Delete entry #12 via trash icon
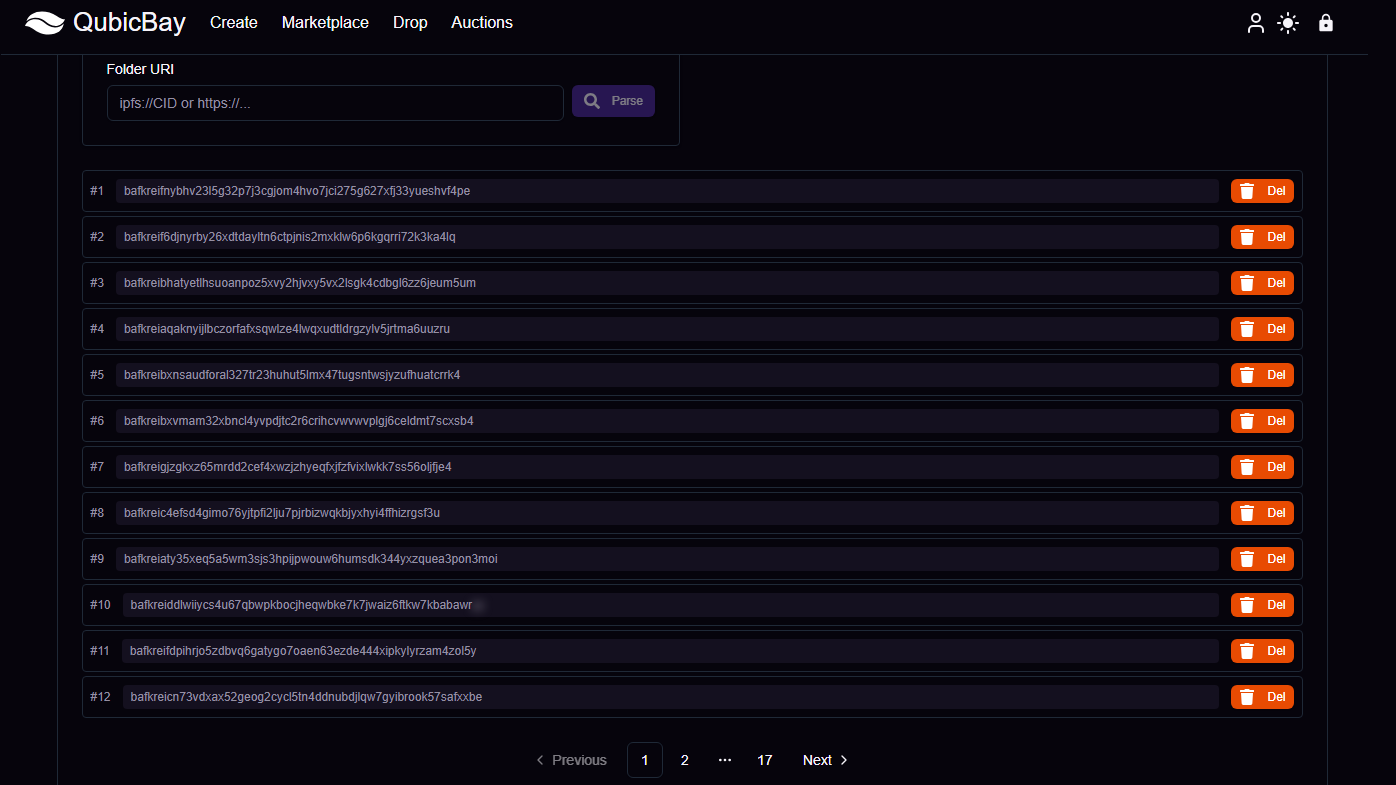This screenshot has height=785, width=1396. point(1262,697)
